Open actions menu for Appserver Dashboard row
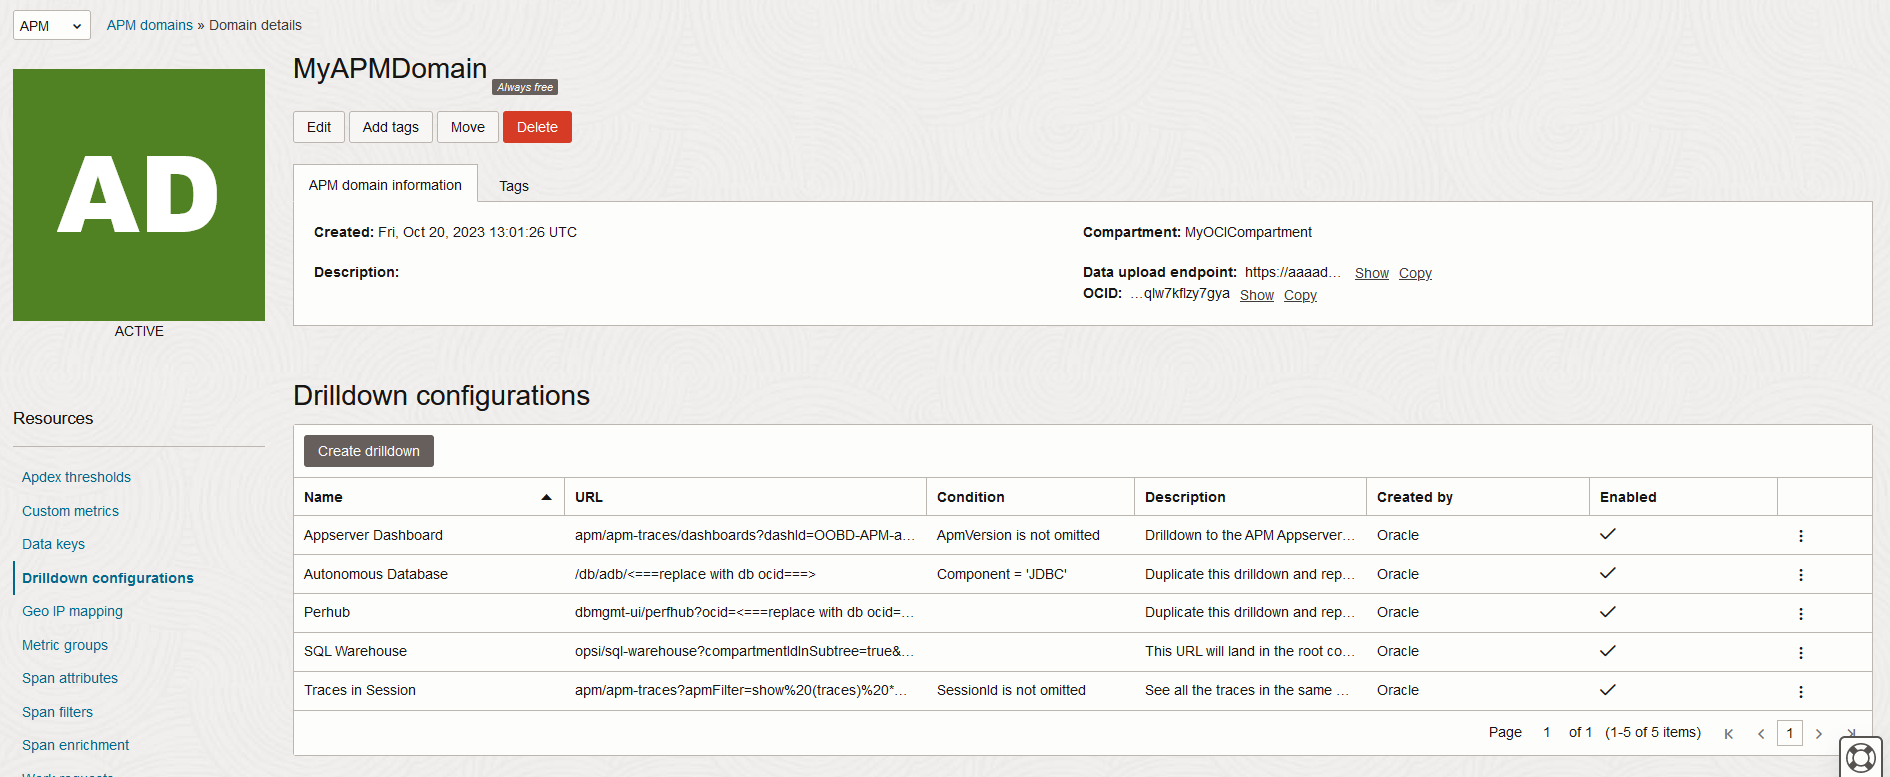Screen dimensions: 1890x777 pyautogui.click(x=1800, y=536)
